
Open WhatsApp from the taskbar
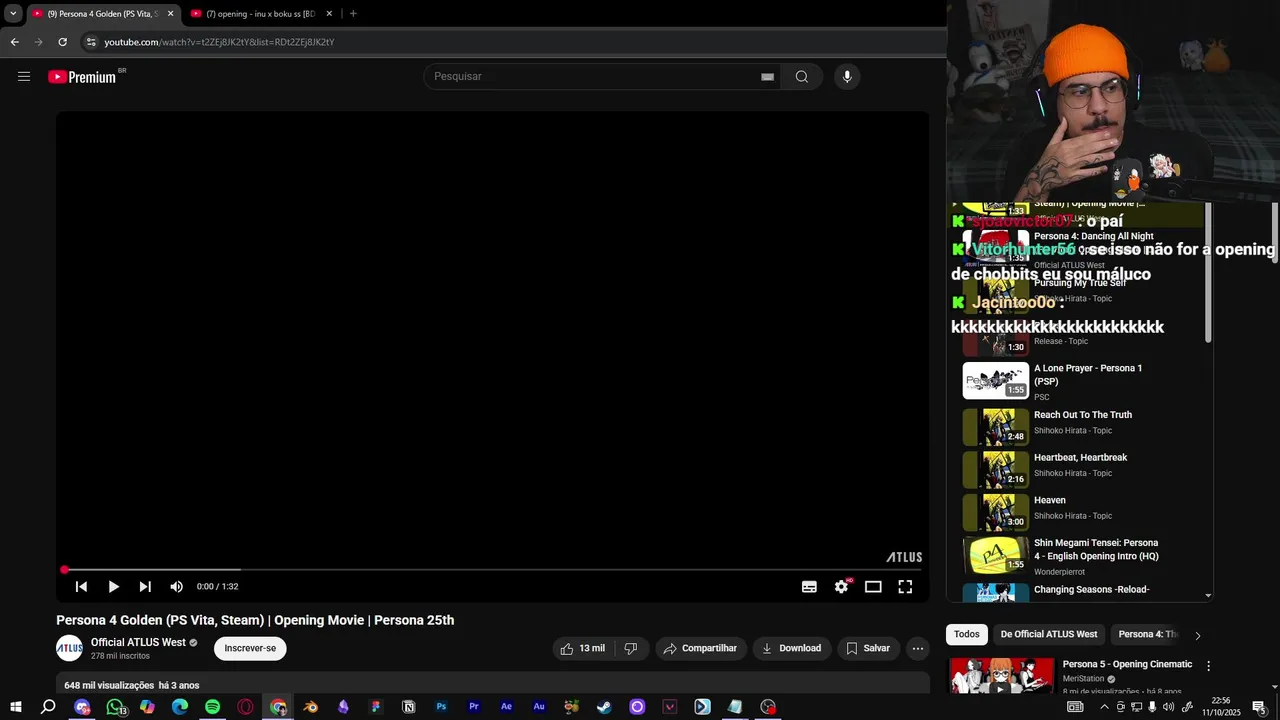pyautogui.click(x=115, y=707)
